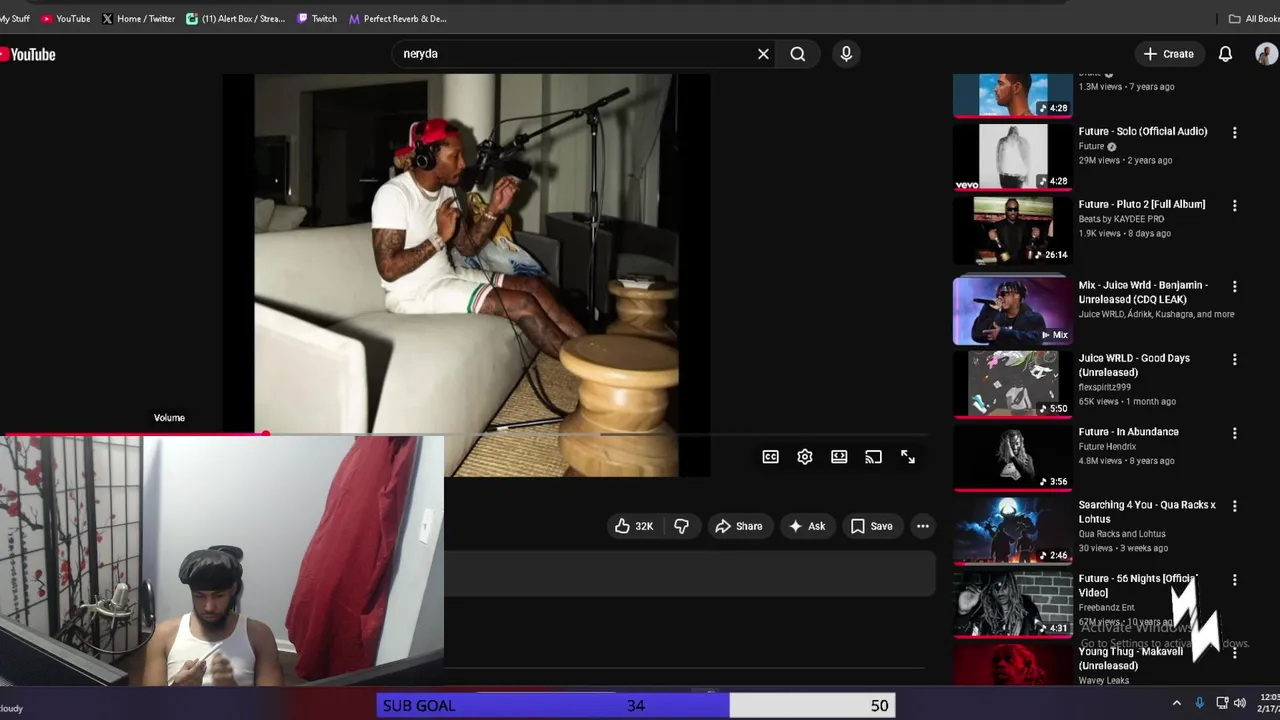Click the title Searching 4 You - Qua Racks x Lohtus
The height and width of the screenshot is (720, 1280).
tap(1147, 512)
